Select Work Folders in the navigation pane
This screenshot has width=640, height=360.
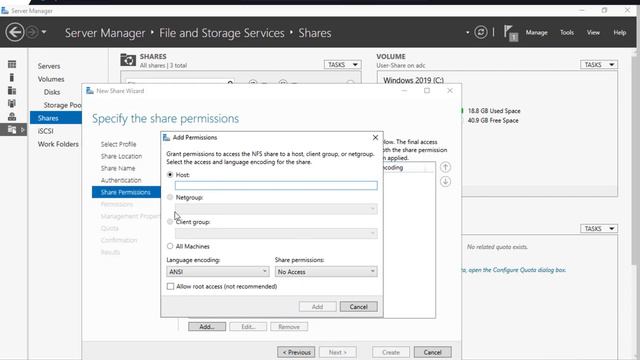(58, 144)
